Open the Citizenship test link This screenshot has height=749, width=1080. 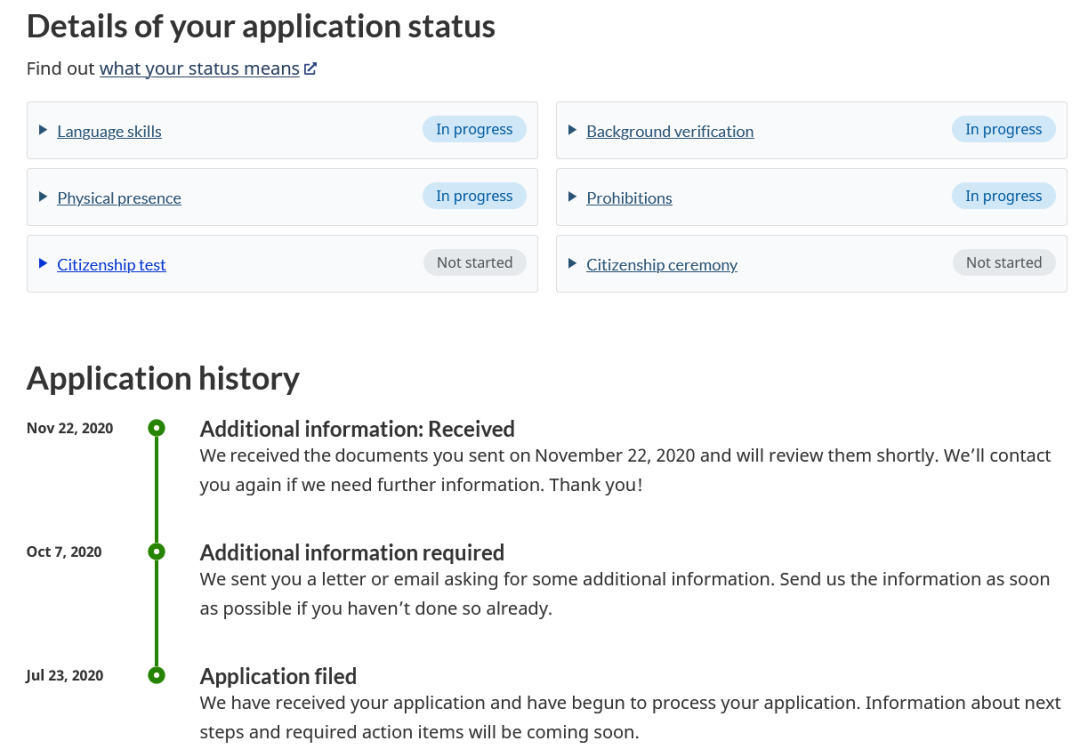[111, 265]
